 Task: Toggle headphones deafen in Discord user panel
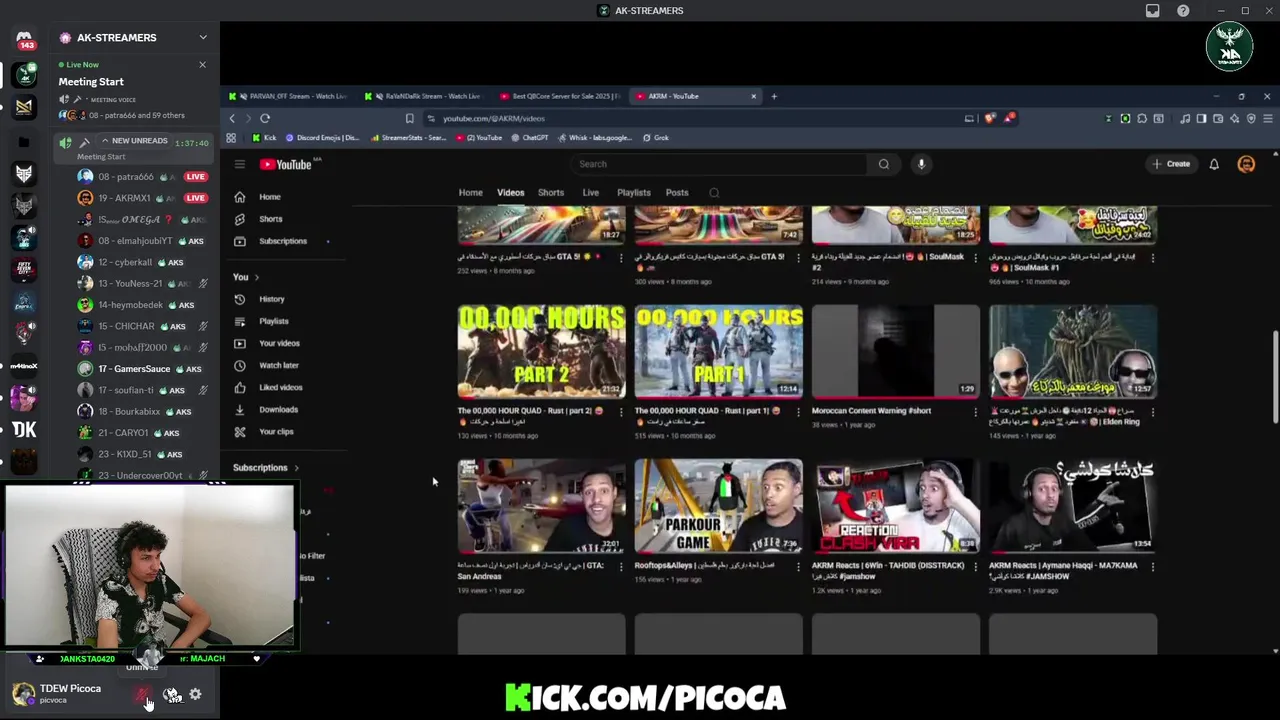point(172,694)
